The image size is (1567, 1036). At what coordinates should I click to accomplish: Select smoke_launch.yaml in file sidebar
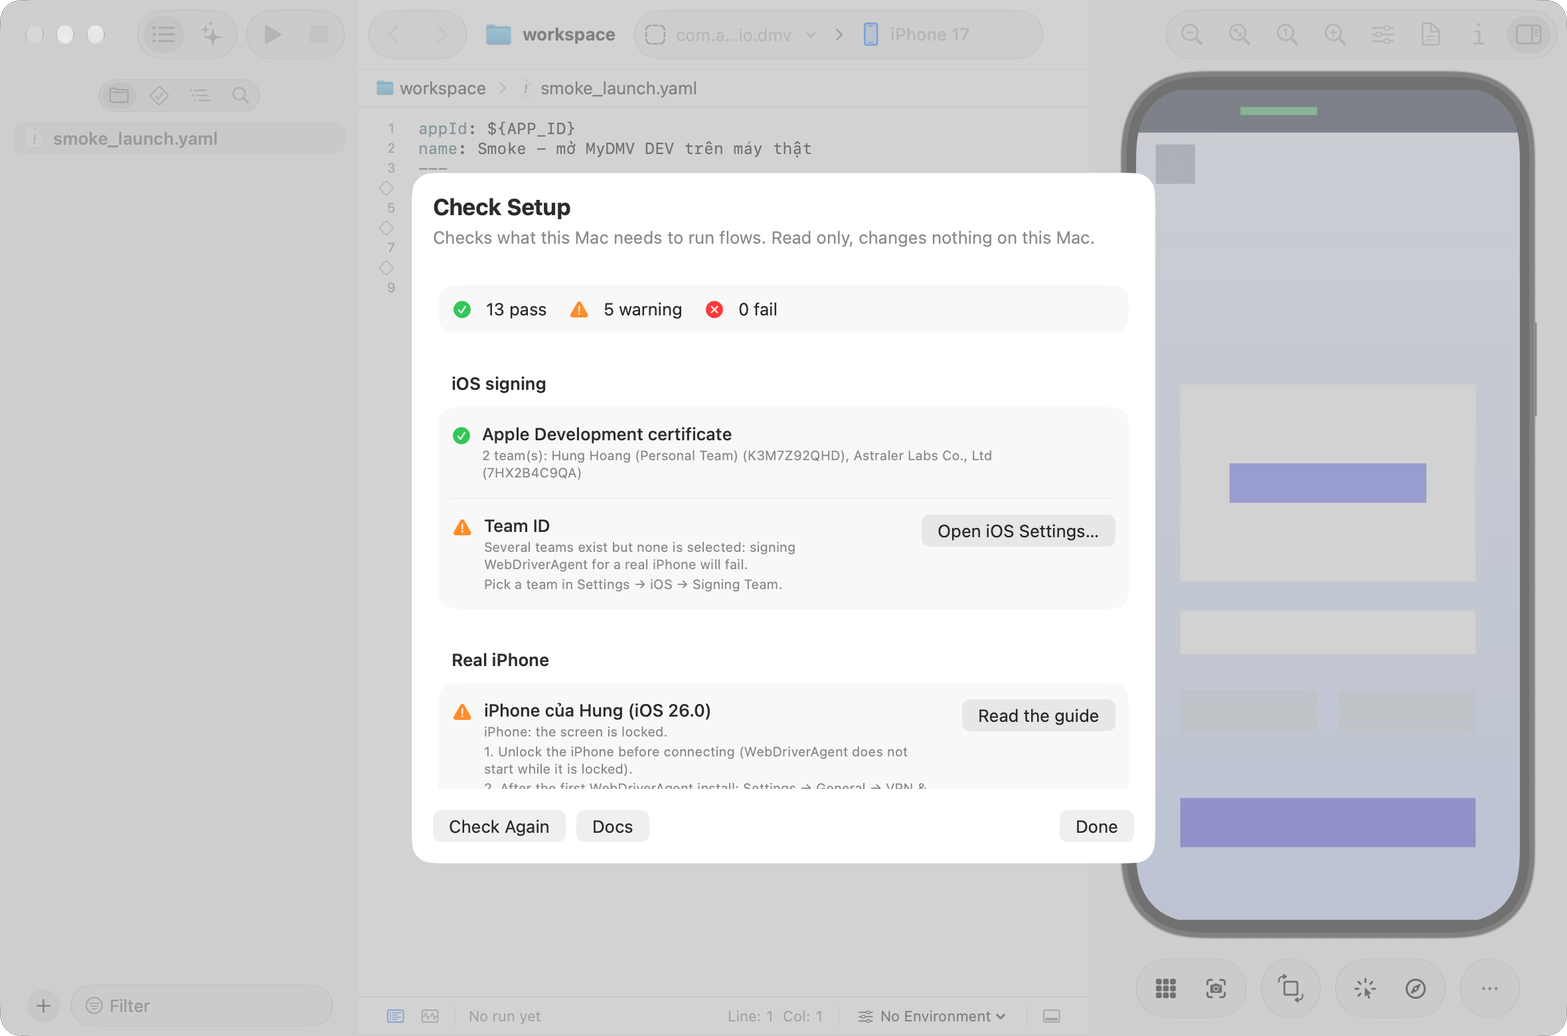click(179, 139)
